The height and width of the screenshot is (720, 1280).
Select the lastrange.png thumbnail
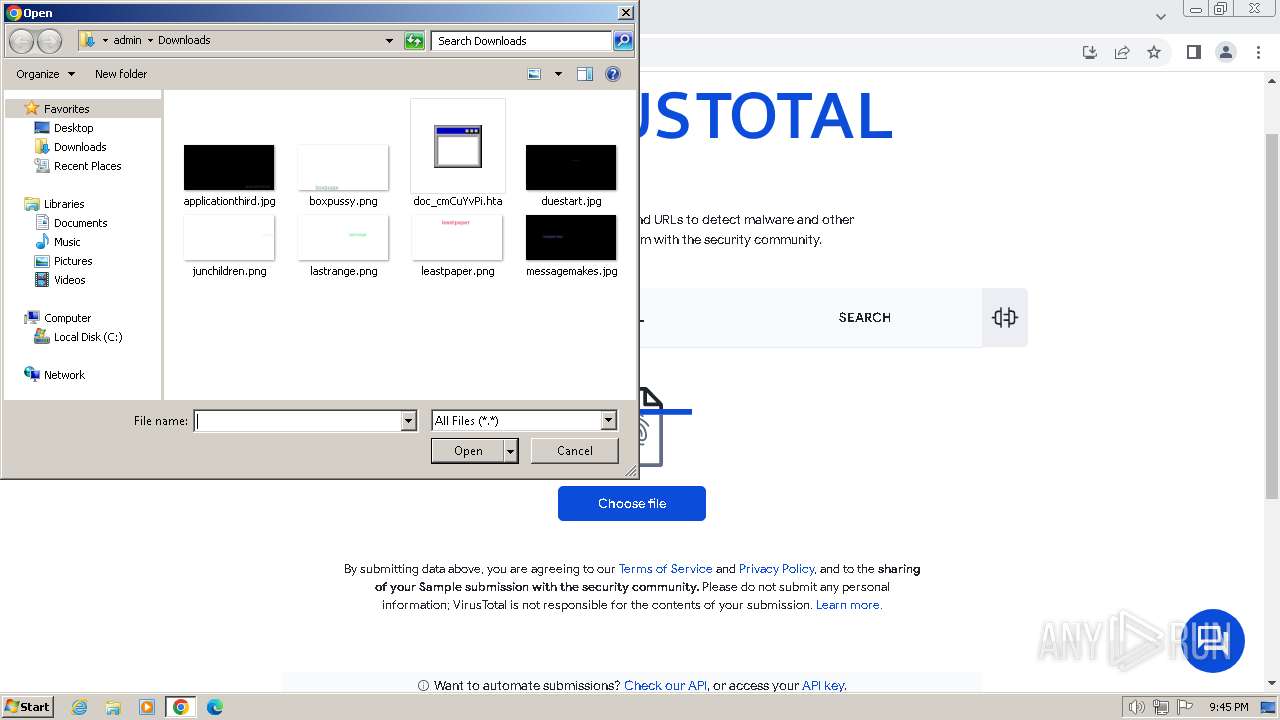343,238
